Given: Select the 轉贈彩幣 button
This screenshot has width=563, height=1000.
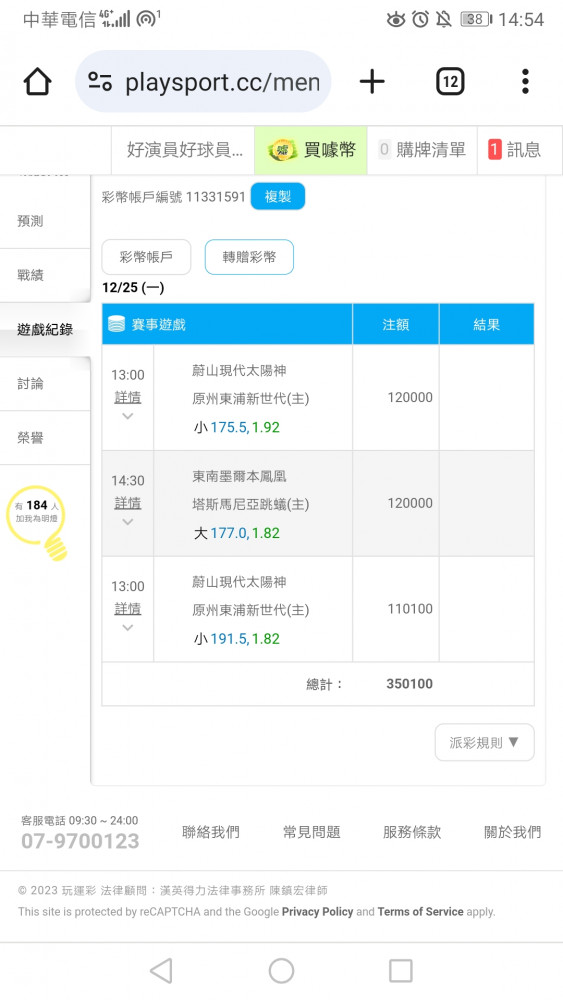Looking at the screenshot, I should point(249,257).
